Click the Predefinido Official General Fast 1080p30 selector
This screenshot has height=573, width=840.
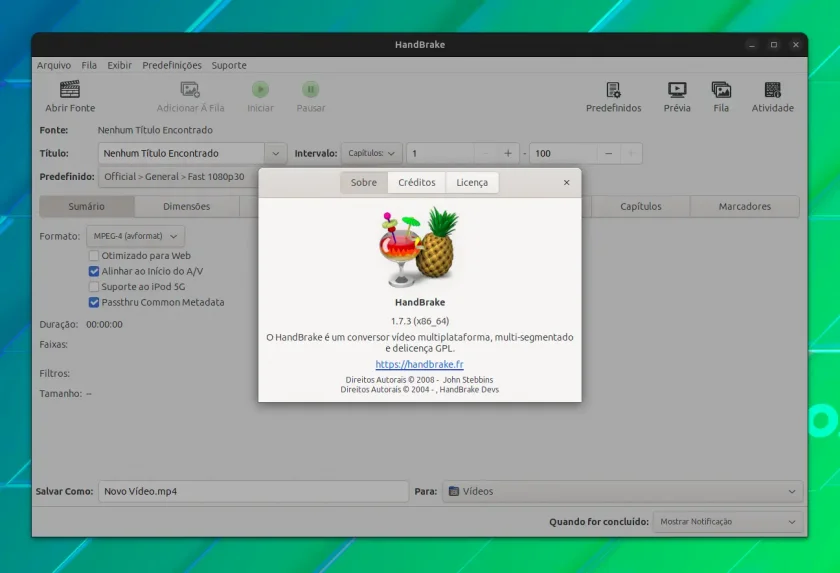[178, 177]
